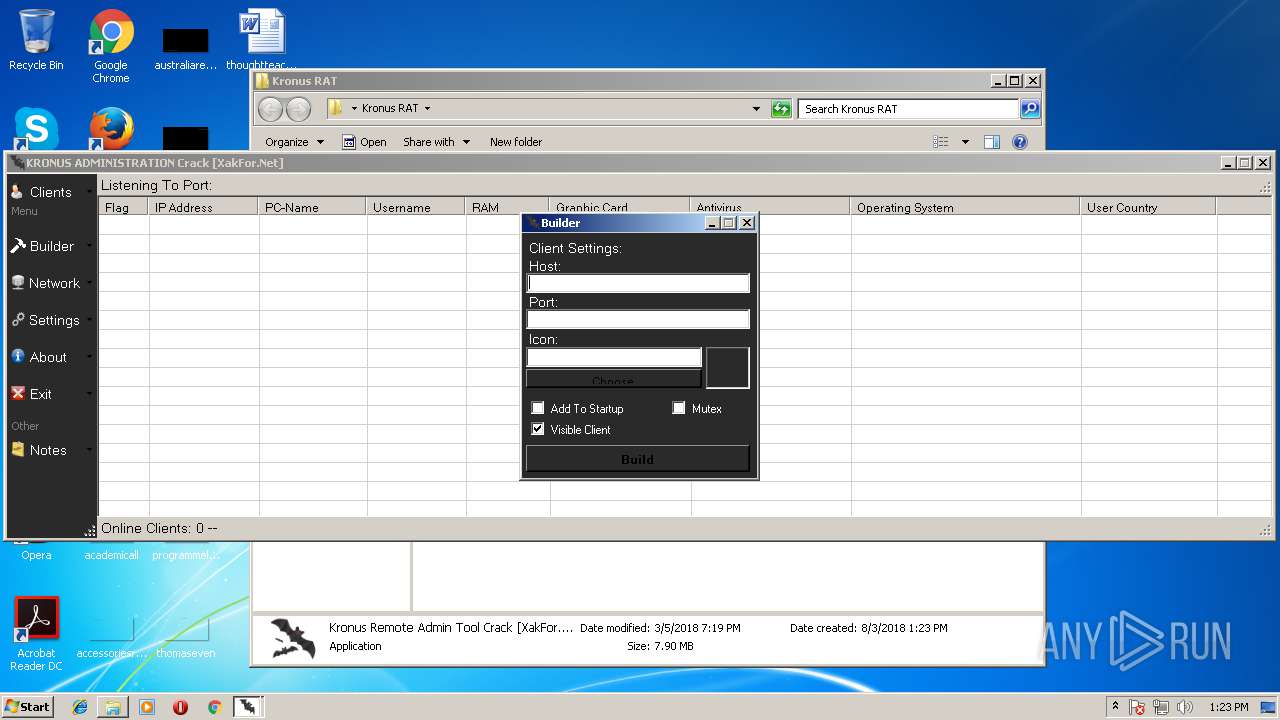Screen dimensions: 1280x720
Task: Select the bat application icon in details pane
Action: pyautogui.click(x=293, y=638)
